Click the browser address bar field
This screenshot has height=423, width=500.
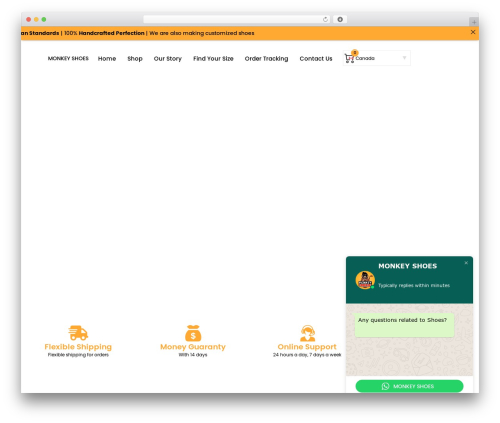237,19
